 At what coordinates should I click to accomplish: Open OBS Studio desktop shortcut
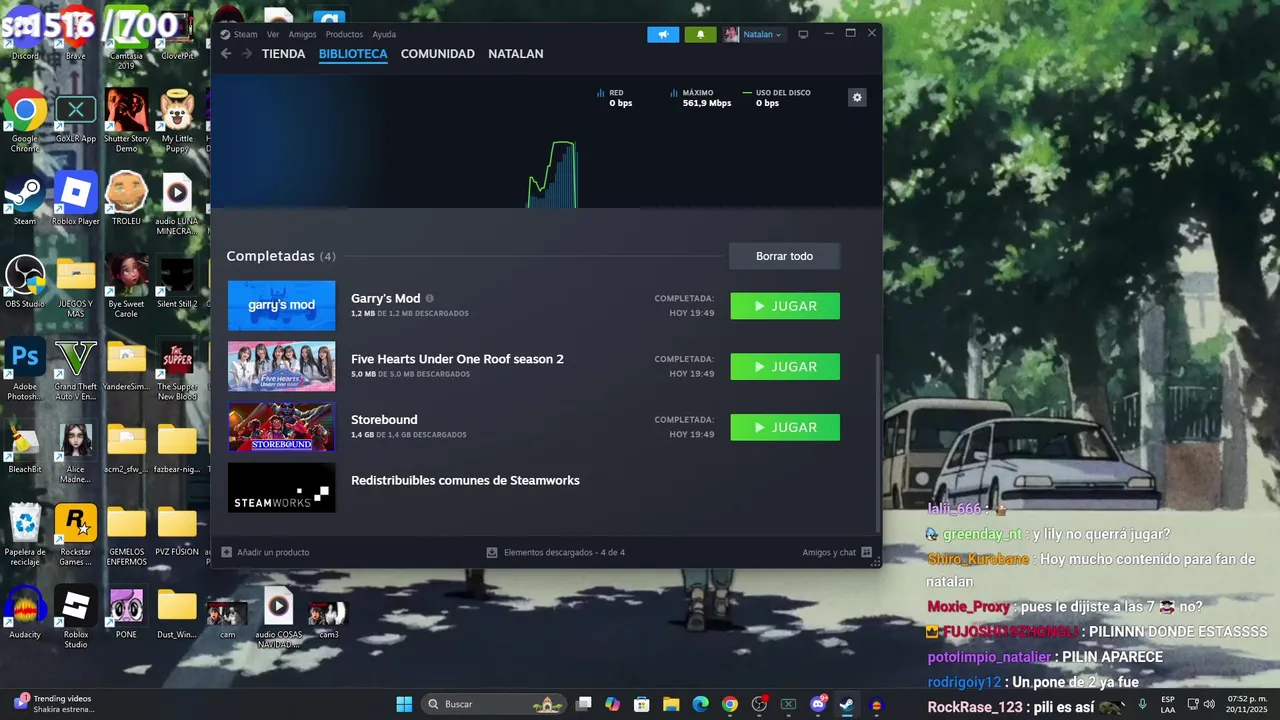(x=25, y=282)
